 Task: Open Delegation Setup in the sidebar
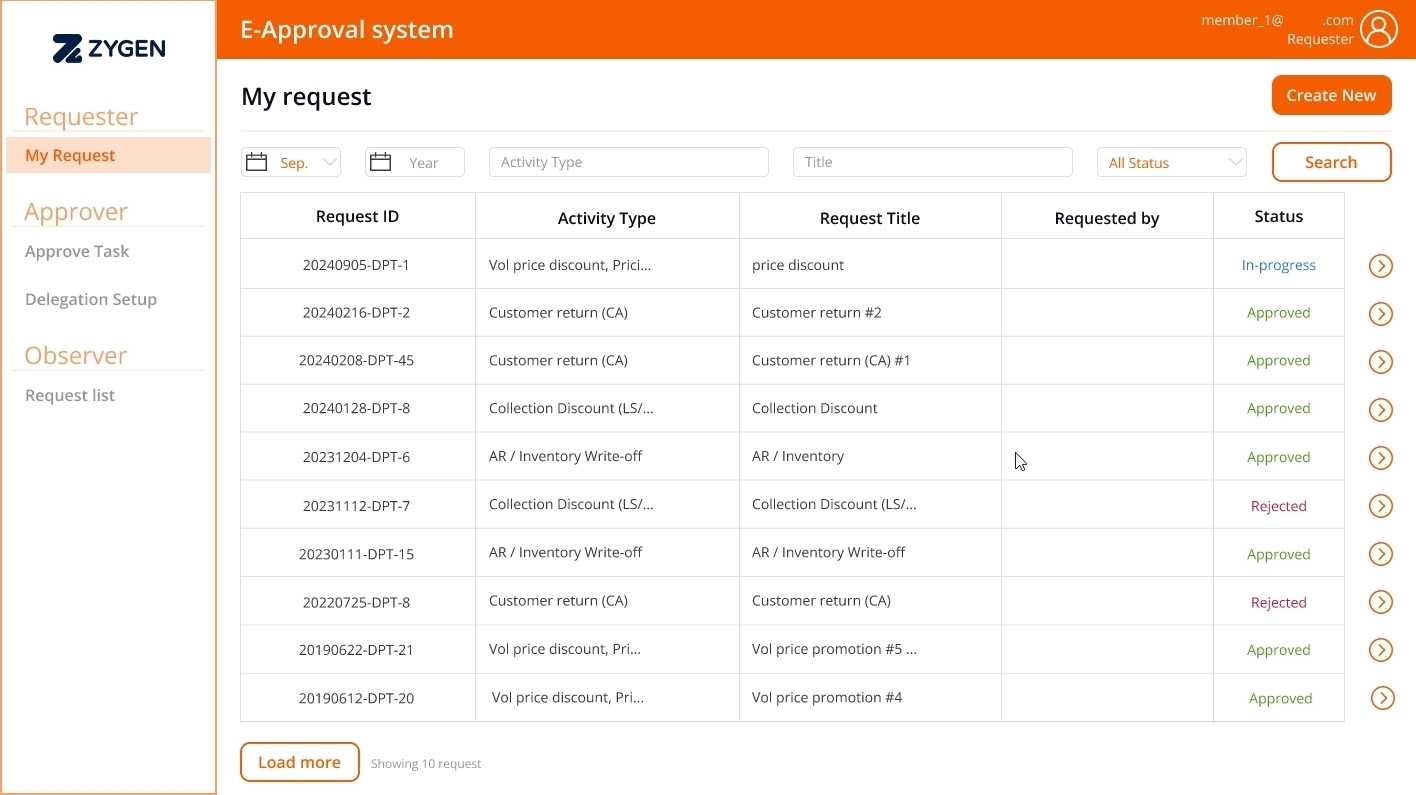pos(91,299)
